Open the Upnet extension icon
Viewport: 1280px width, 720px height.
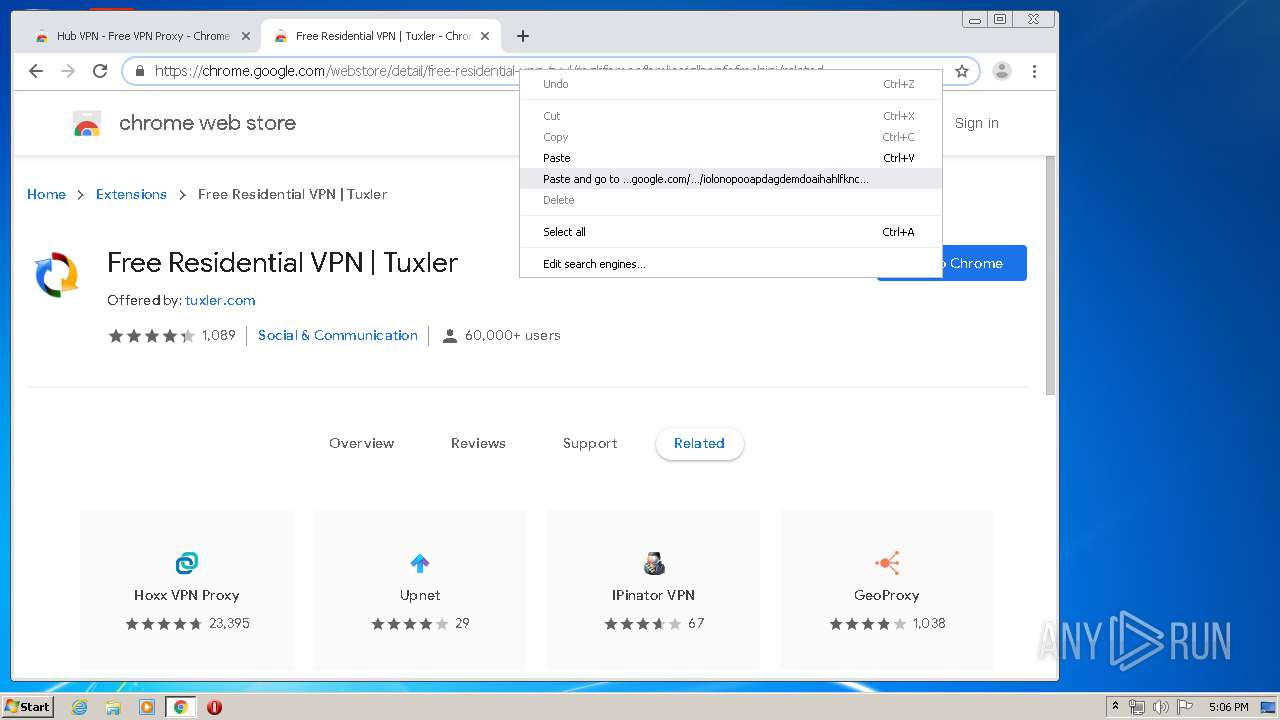420,563
